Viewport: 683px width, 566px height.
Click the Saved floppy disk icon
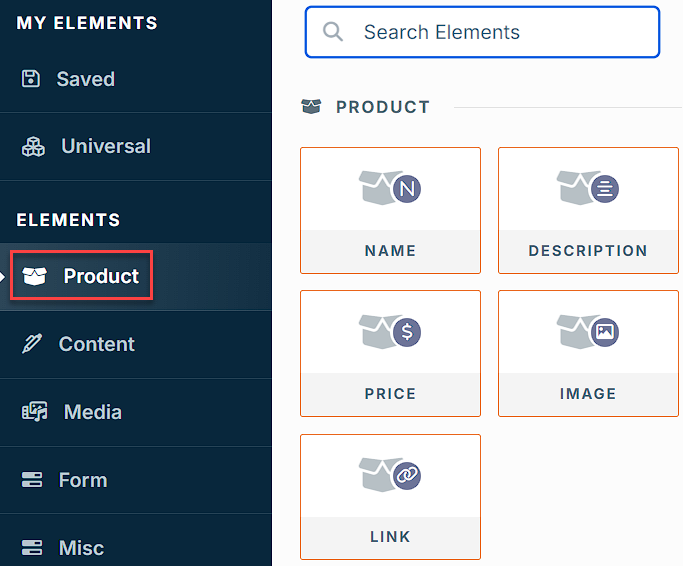click(x=31, y=79)
